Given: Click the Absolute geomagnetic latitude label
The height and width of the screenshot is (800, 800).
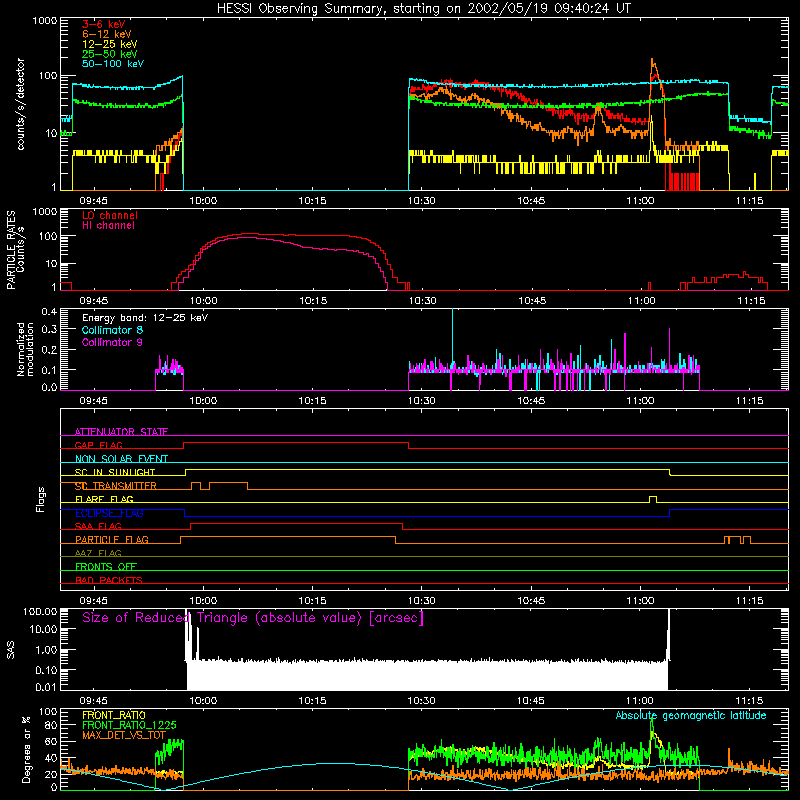Looking at the screenshot, I should point(691,716).
